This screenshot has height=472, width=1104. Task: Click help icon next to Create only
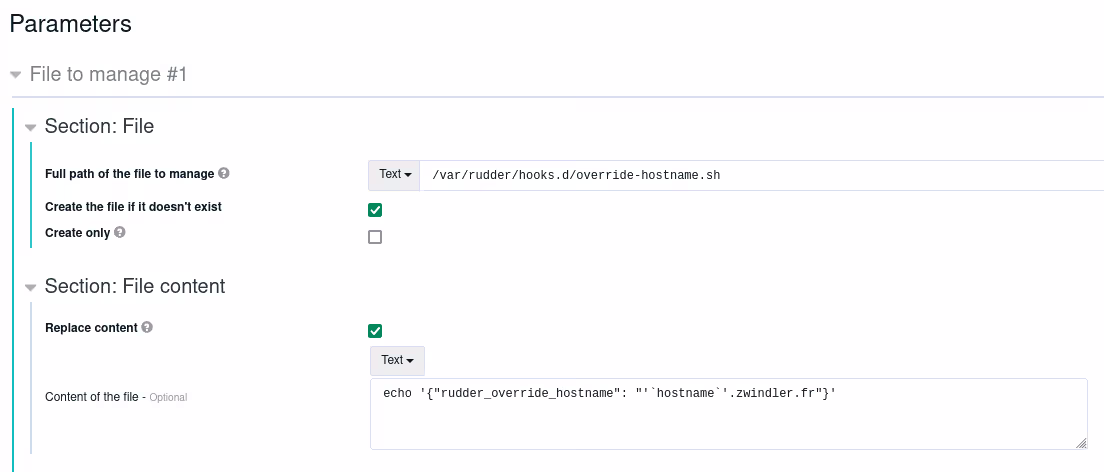120,232
